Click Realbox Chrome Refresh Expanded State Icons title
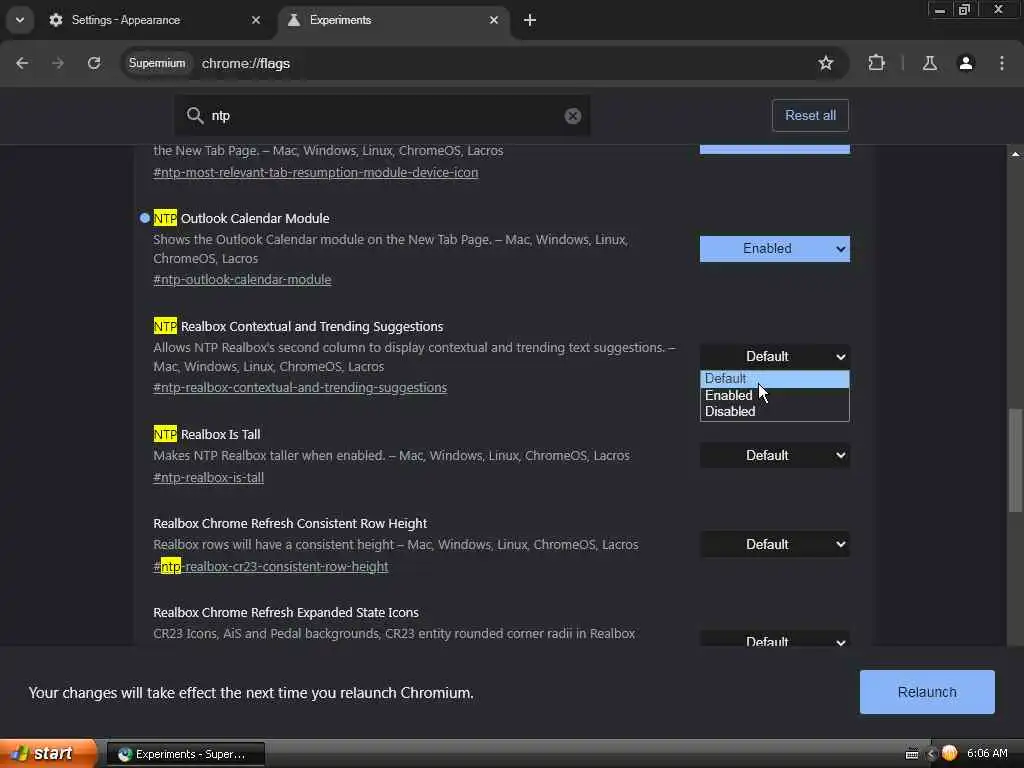This screenshot has height=768, width=1024. (285, 613)
